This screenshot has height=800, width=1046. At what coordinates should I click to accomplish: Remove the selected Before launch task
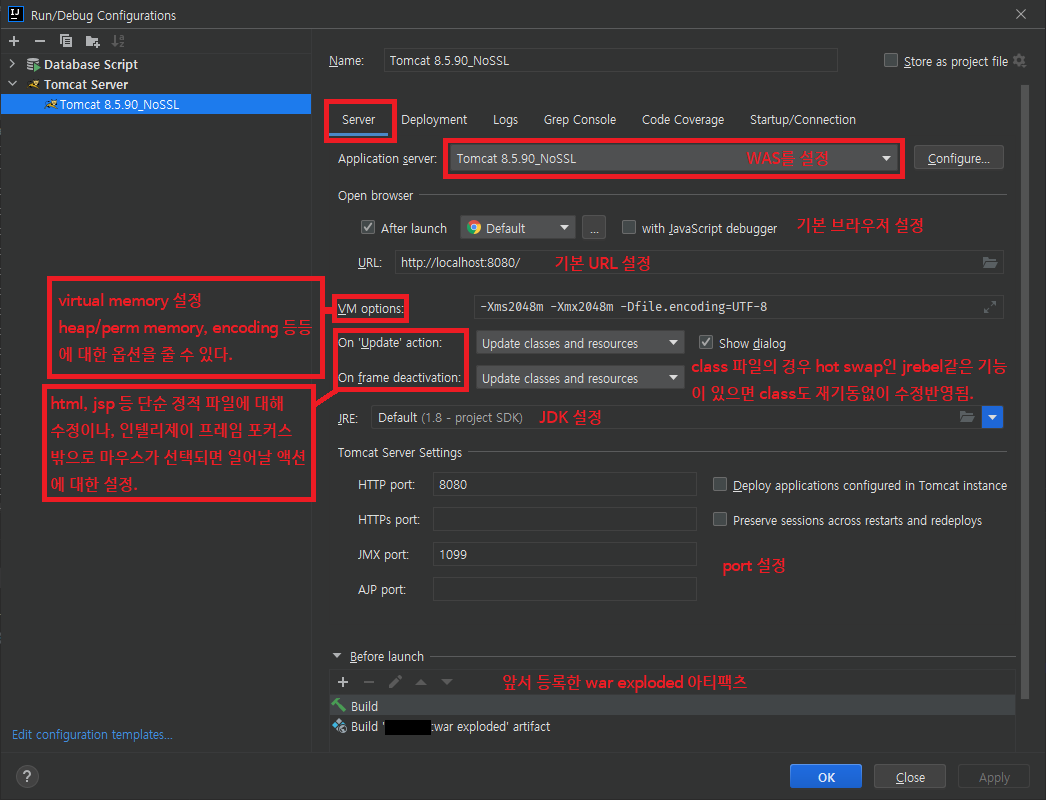click(369, 682)
